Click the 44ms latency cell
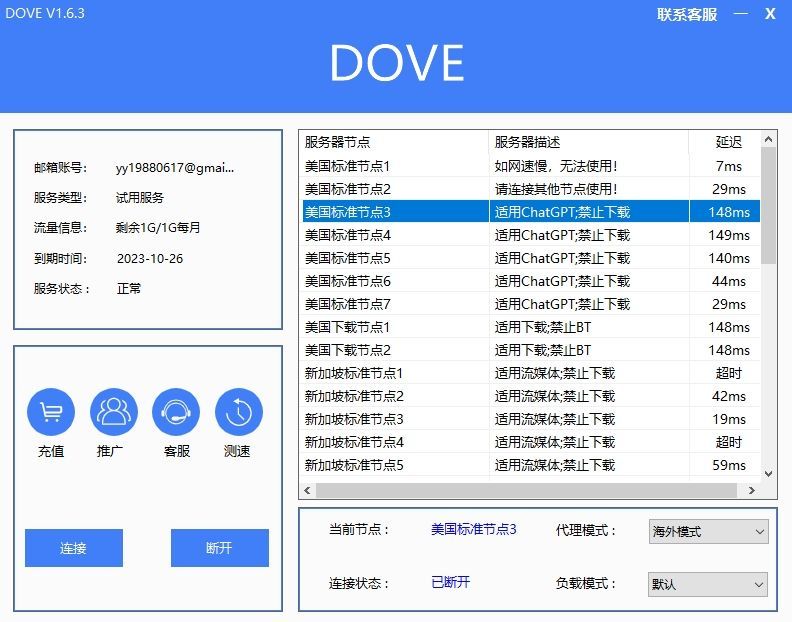The width and height of the screenshot is (792, 622). click(x=729, y=281)
